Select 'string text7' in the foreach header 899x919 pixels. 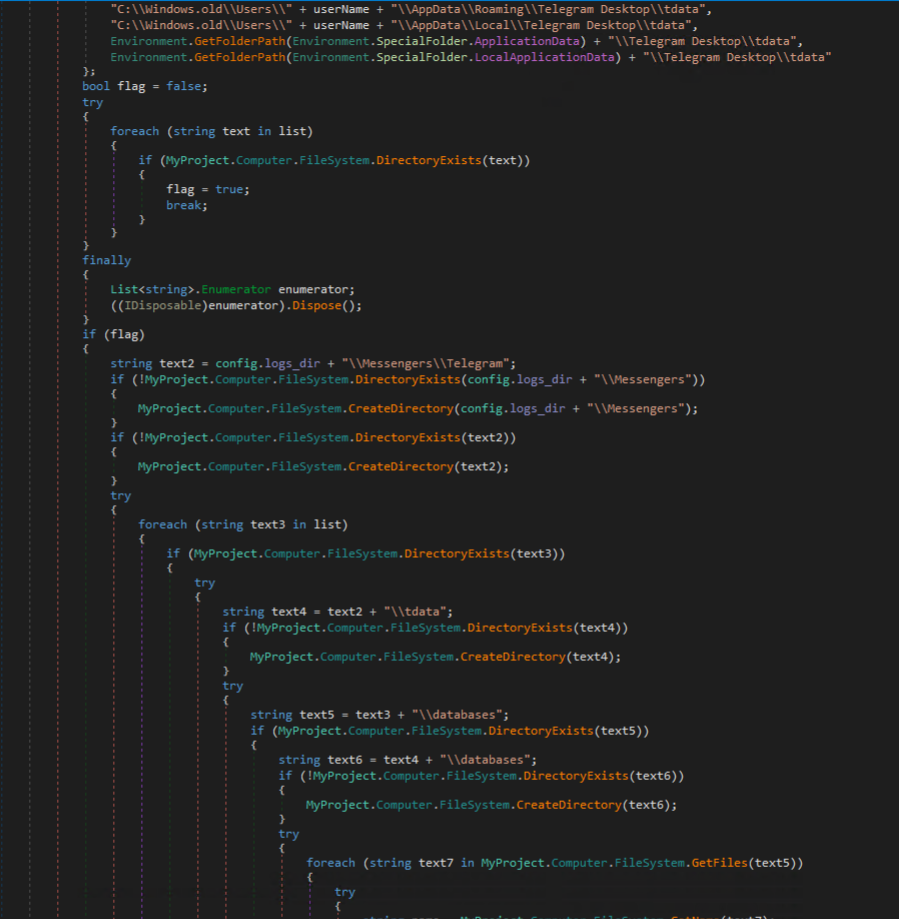(412, 863)
